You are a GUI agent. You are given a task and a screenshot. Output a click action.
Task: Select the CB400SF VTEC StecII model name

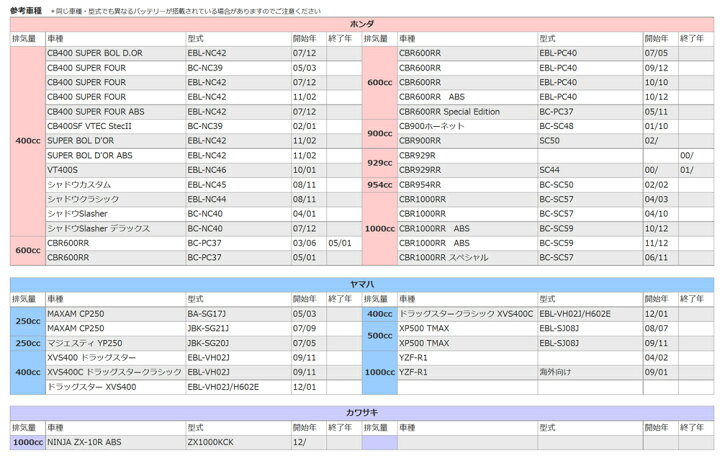point(89,126)
